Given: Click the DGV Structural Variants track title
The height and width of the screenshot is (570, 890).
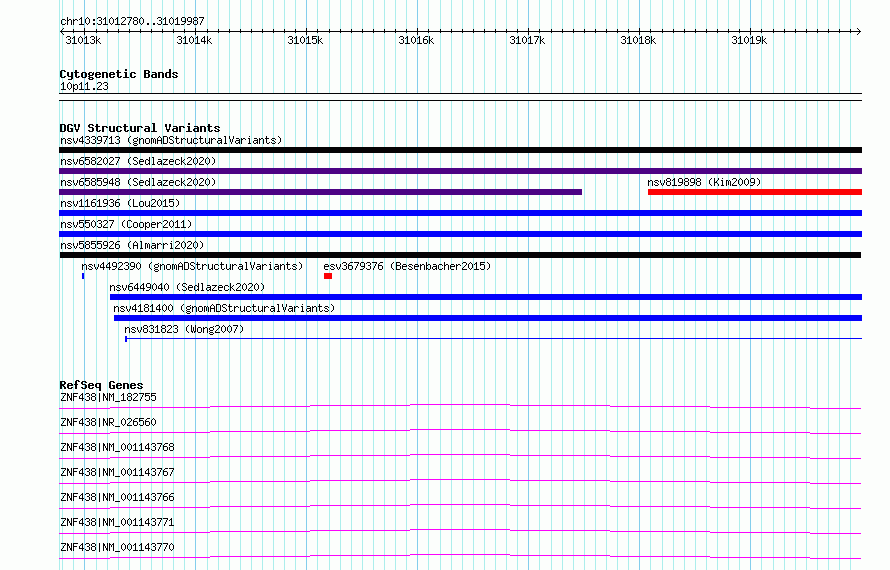Looking at the screenshot, I should tap(140, 128).
